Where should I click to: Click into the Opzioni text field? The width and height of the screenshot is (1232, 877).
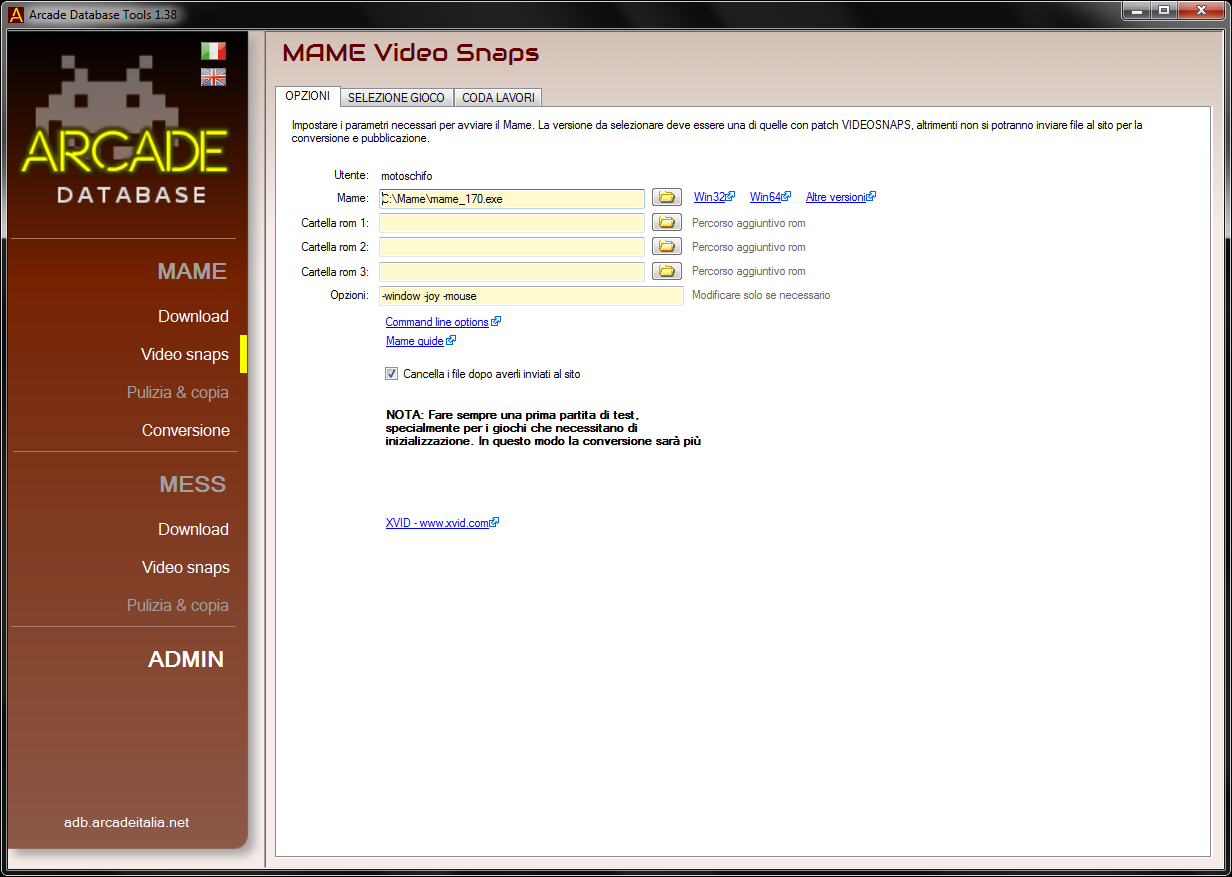point(530,296)
